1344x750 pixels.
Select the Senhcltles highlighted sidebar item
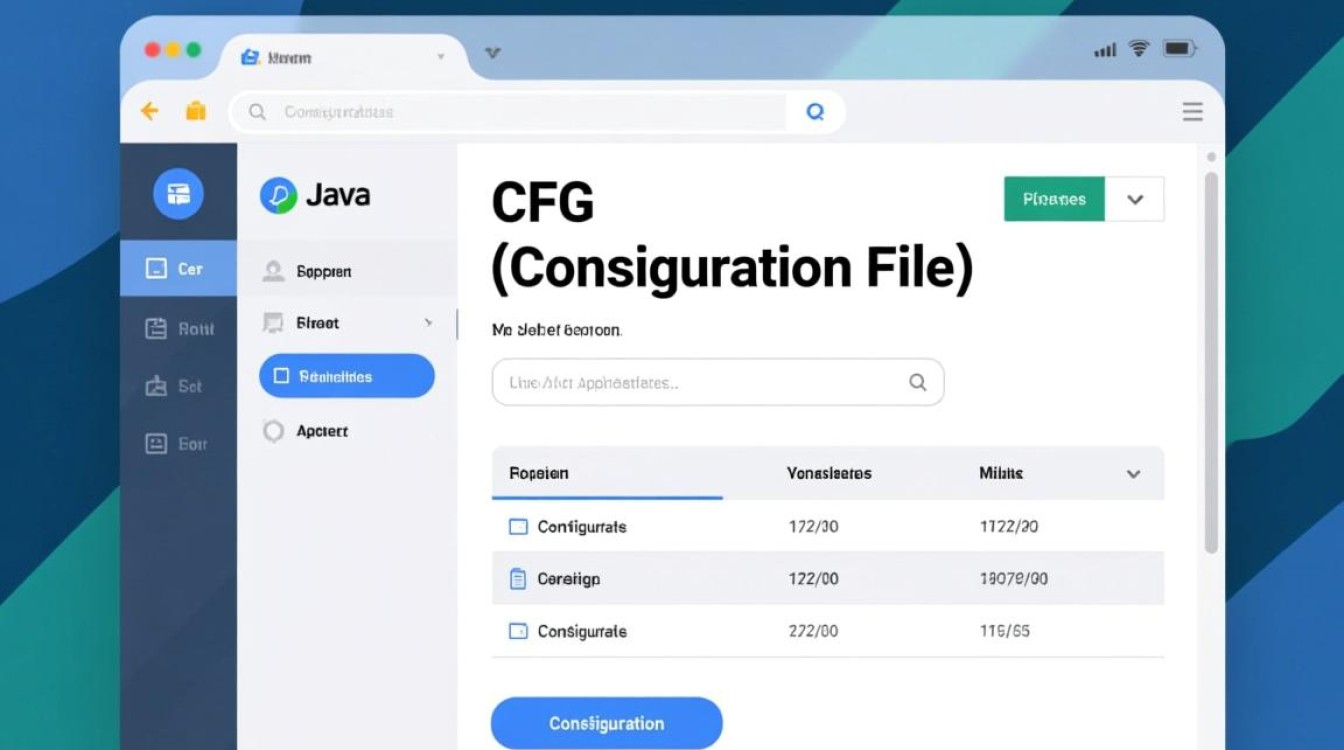345,376
